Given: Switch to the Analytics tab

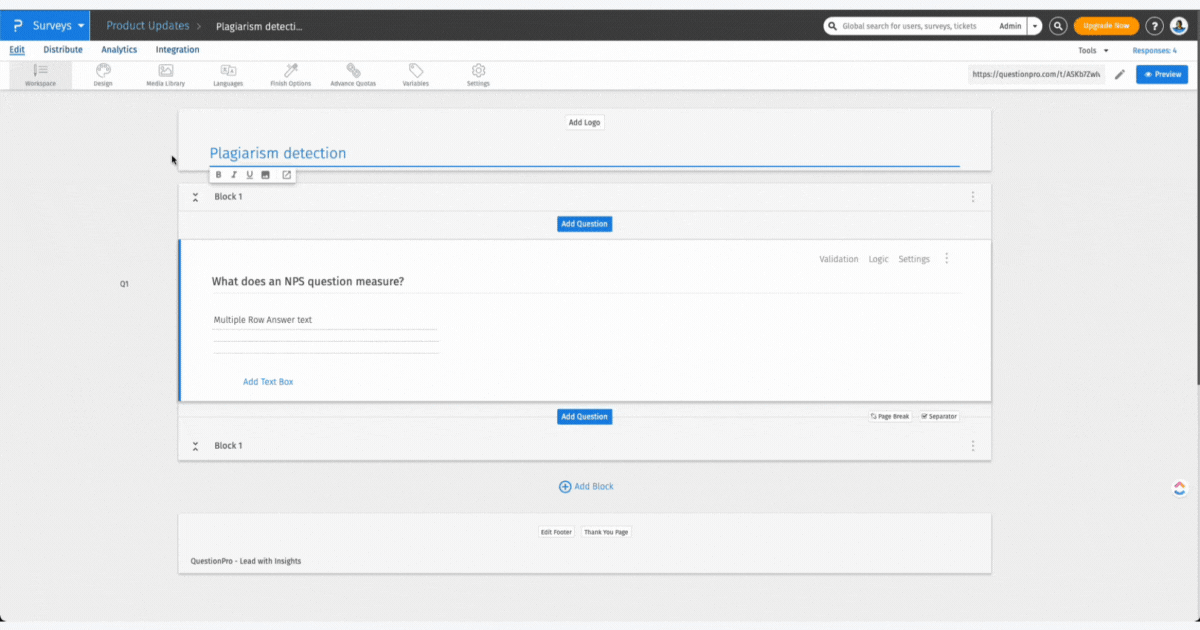Looking at the screenshot, I should coord(119,50).
